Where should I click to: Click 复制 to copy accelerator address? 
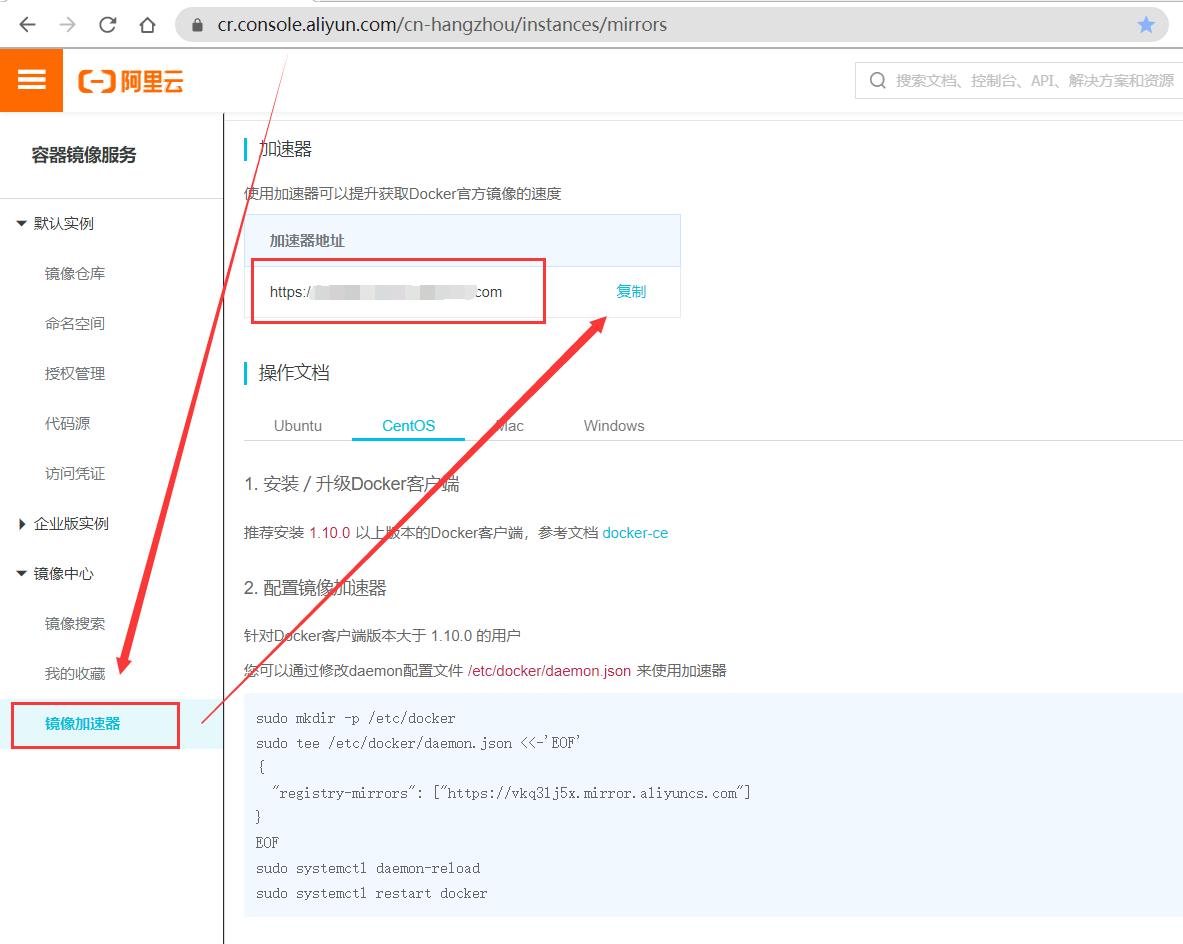(x=631, y=292)
